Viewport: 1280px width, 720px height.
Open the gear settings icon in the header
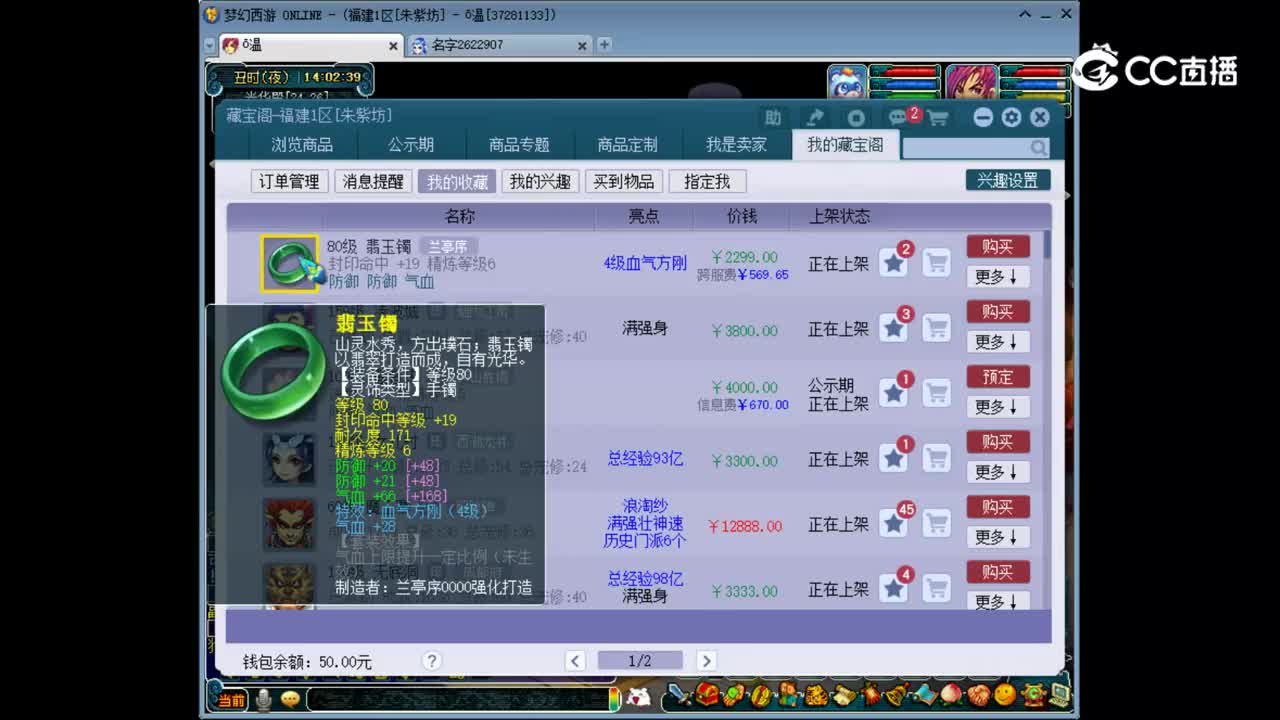point(1011,117)
